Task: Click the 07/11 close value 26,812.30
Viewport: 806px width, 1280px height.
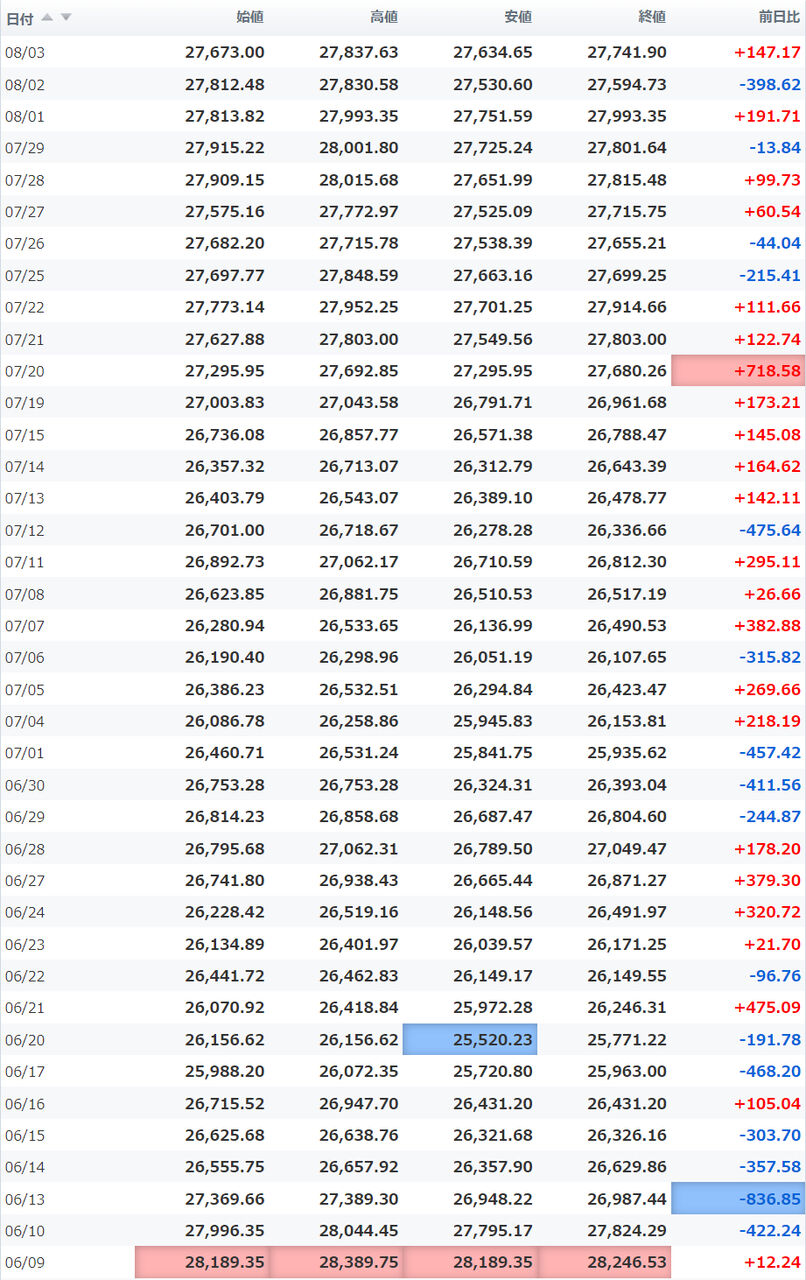Action: [627, 563]
